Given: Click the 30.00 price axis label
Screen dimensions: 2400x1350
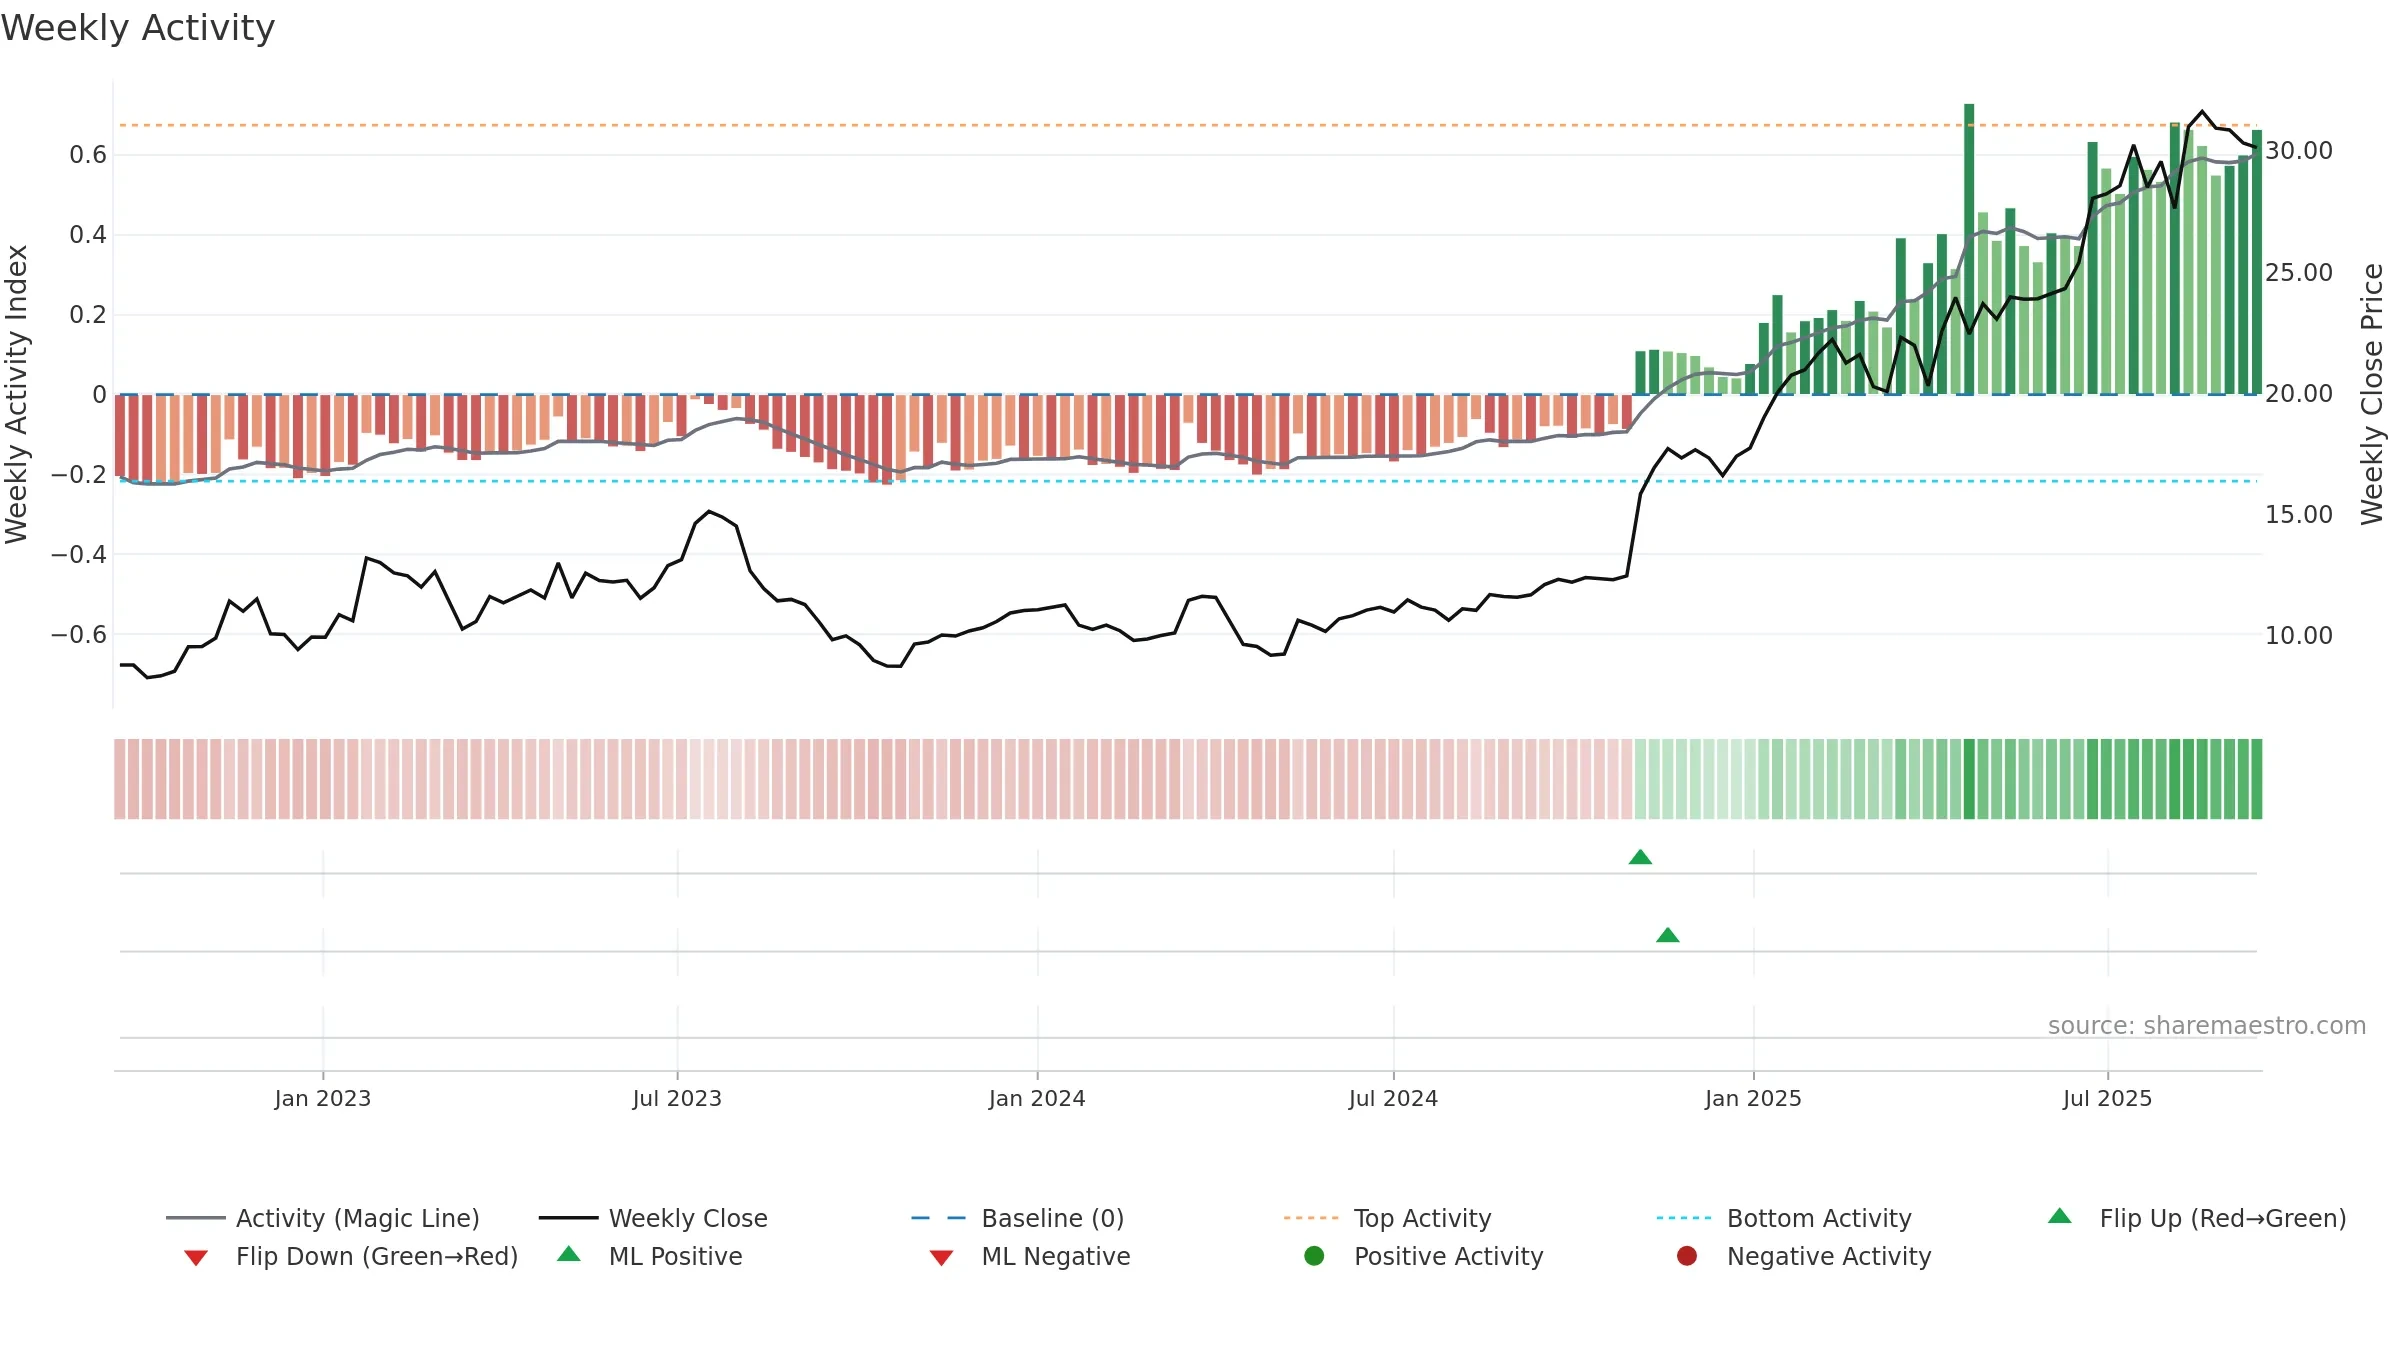Looking at the screenshot, I should (2298, 151).
